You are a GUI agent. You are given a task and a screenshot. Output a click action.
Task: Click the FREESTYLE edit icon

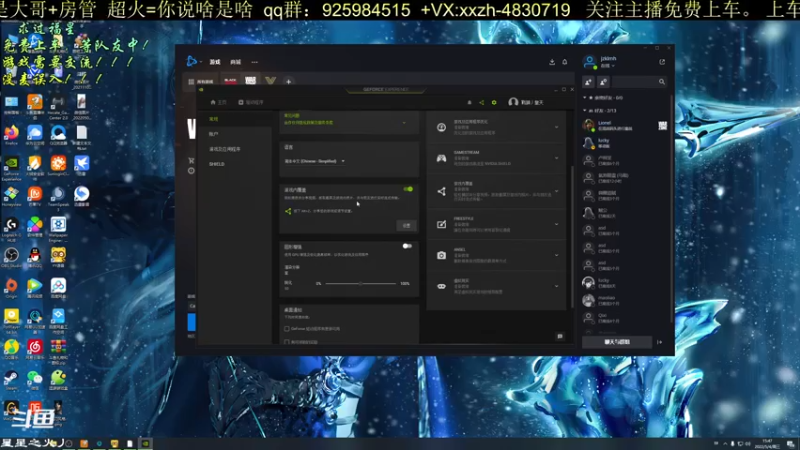click(x=441, y=224)
